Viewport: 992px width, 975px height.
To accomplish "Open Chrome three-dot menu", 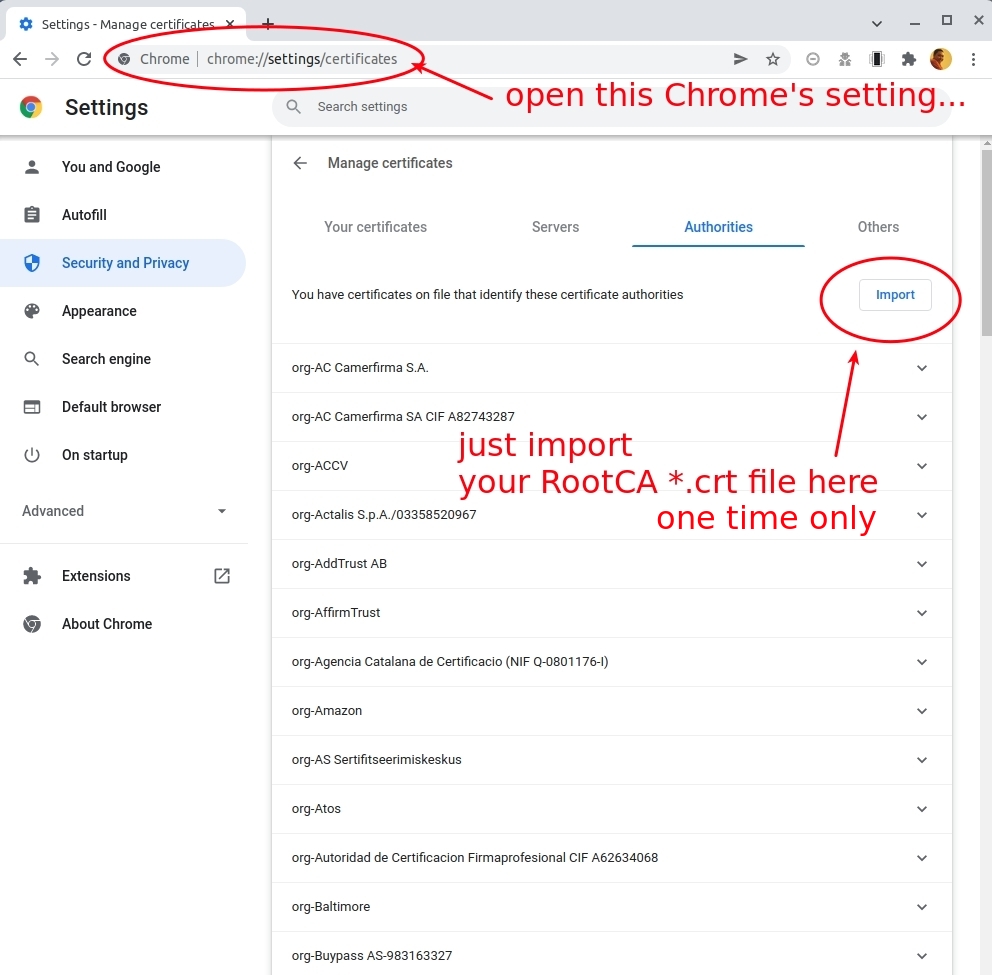I will (973, 59).
